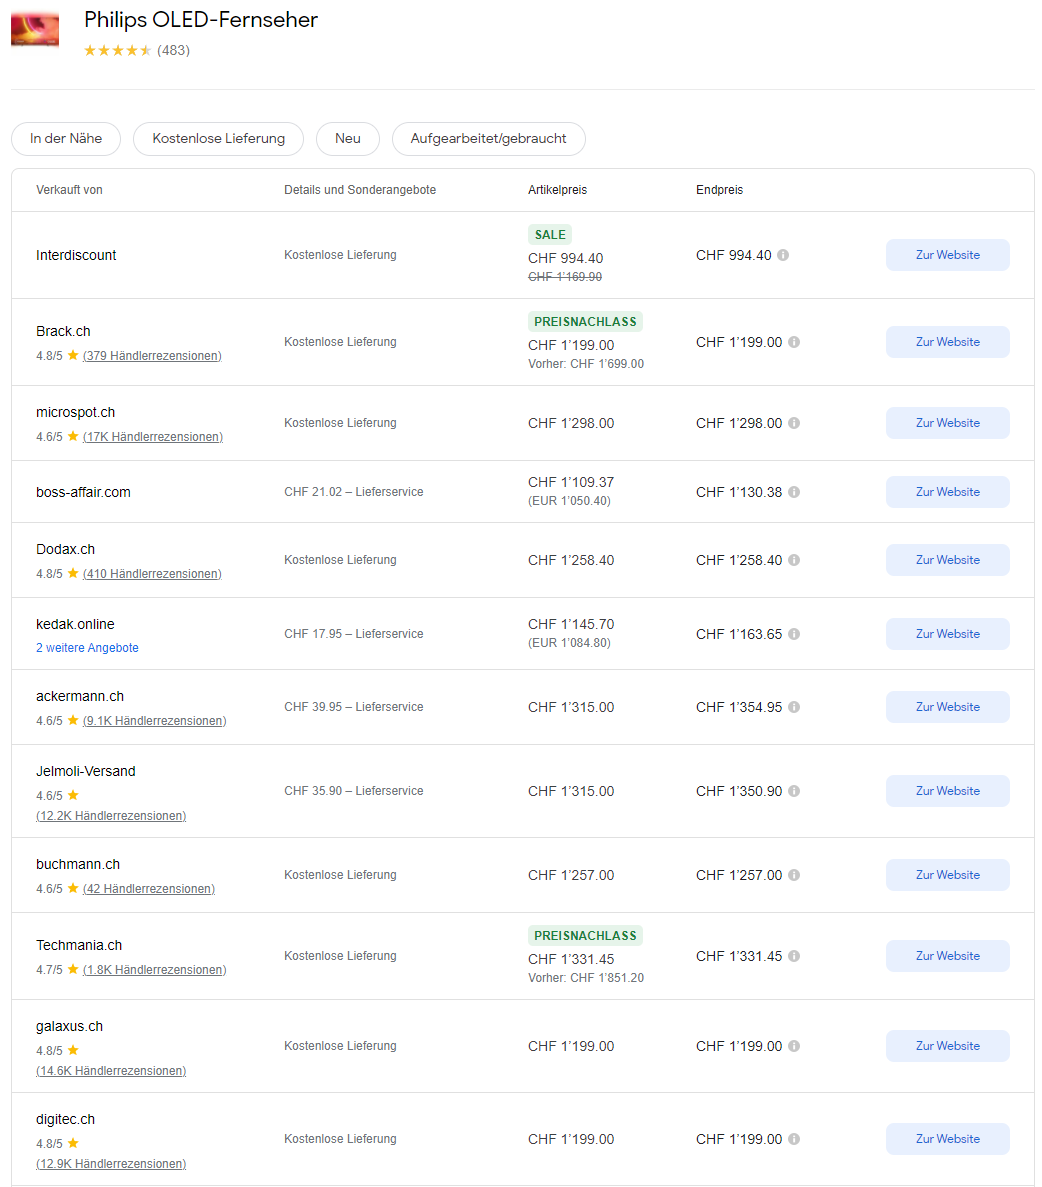The image size is (1042, 1187).
Task: Open info icon for microspot.ch final price
Action: point(794,423)
